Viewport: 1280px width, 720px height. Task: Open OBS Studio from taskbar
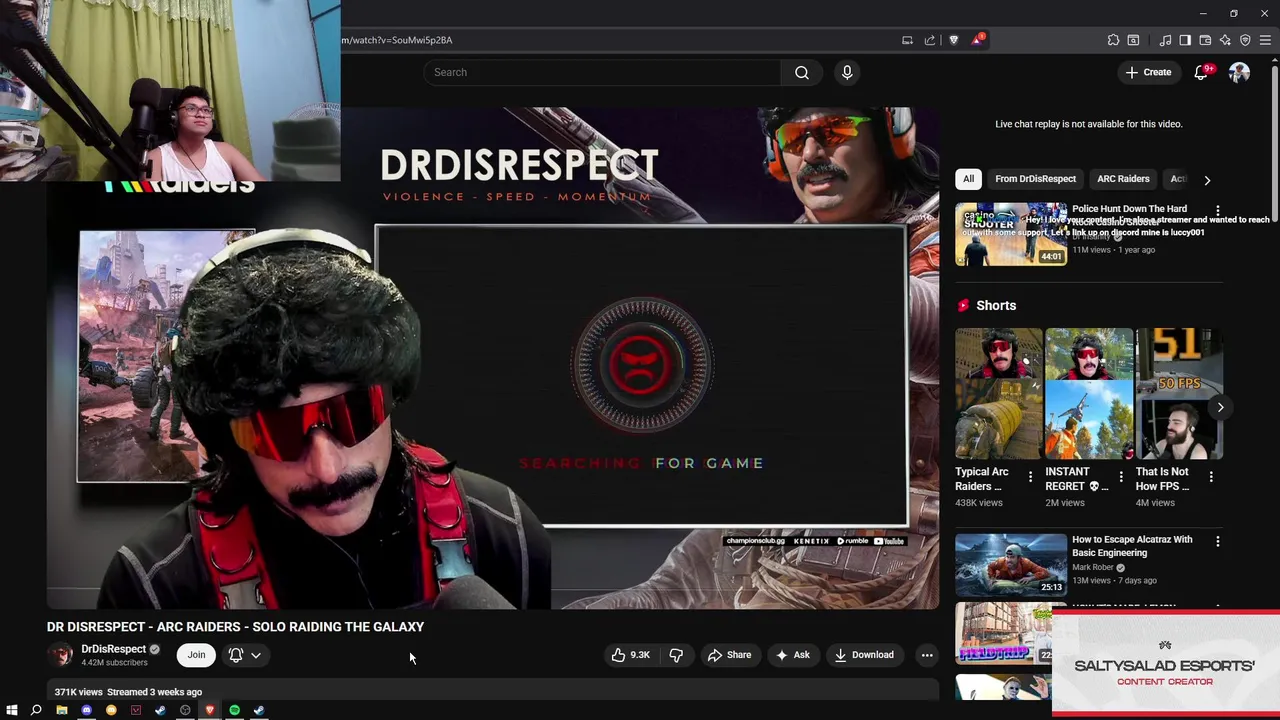click(x=185, y=710)
